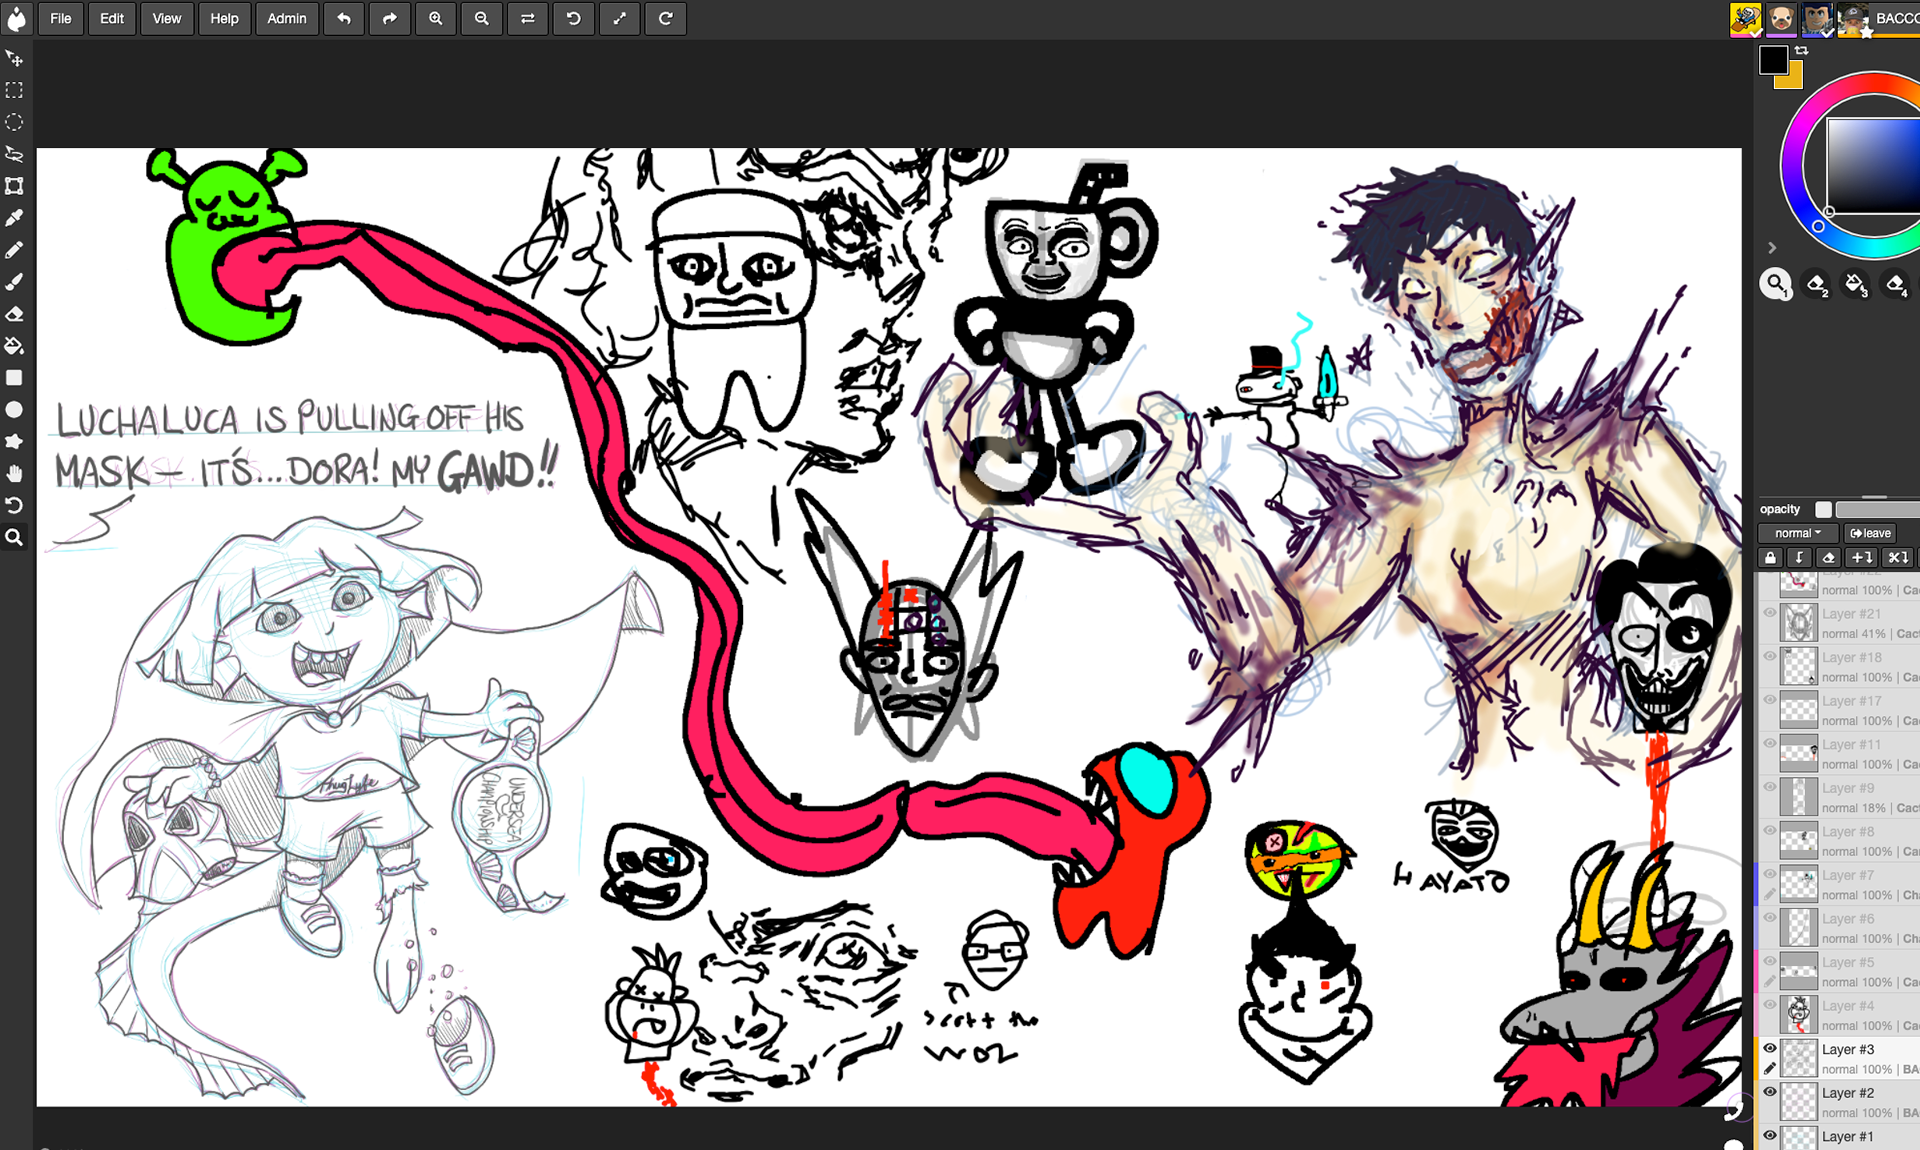Open the Edit menu
1920x1150 pixels.
(x=112, y=18)
